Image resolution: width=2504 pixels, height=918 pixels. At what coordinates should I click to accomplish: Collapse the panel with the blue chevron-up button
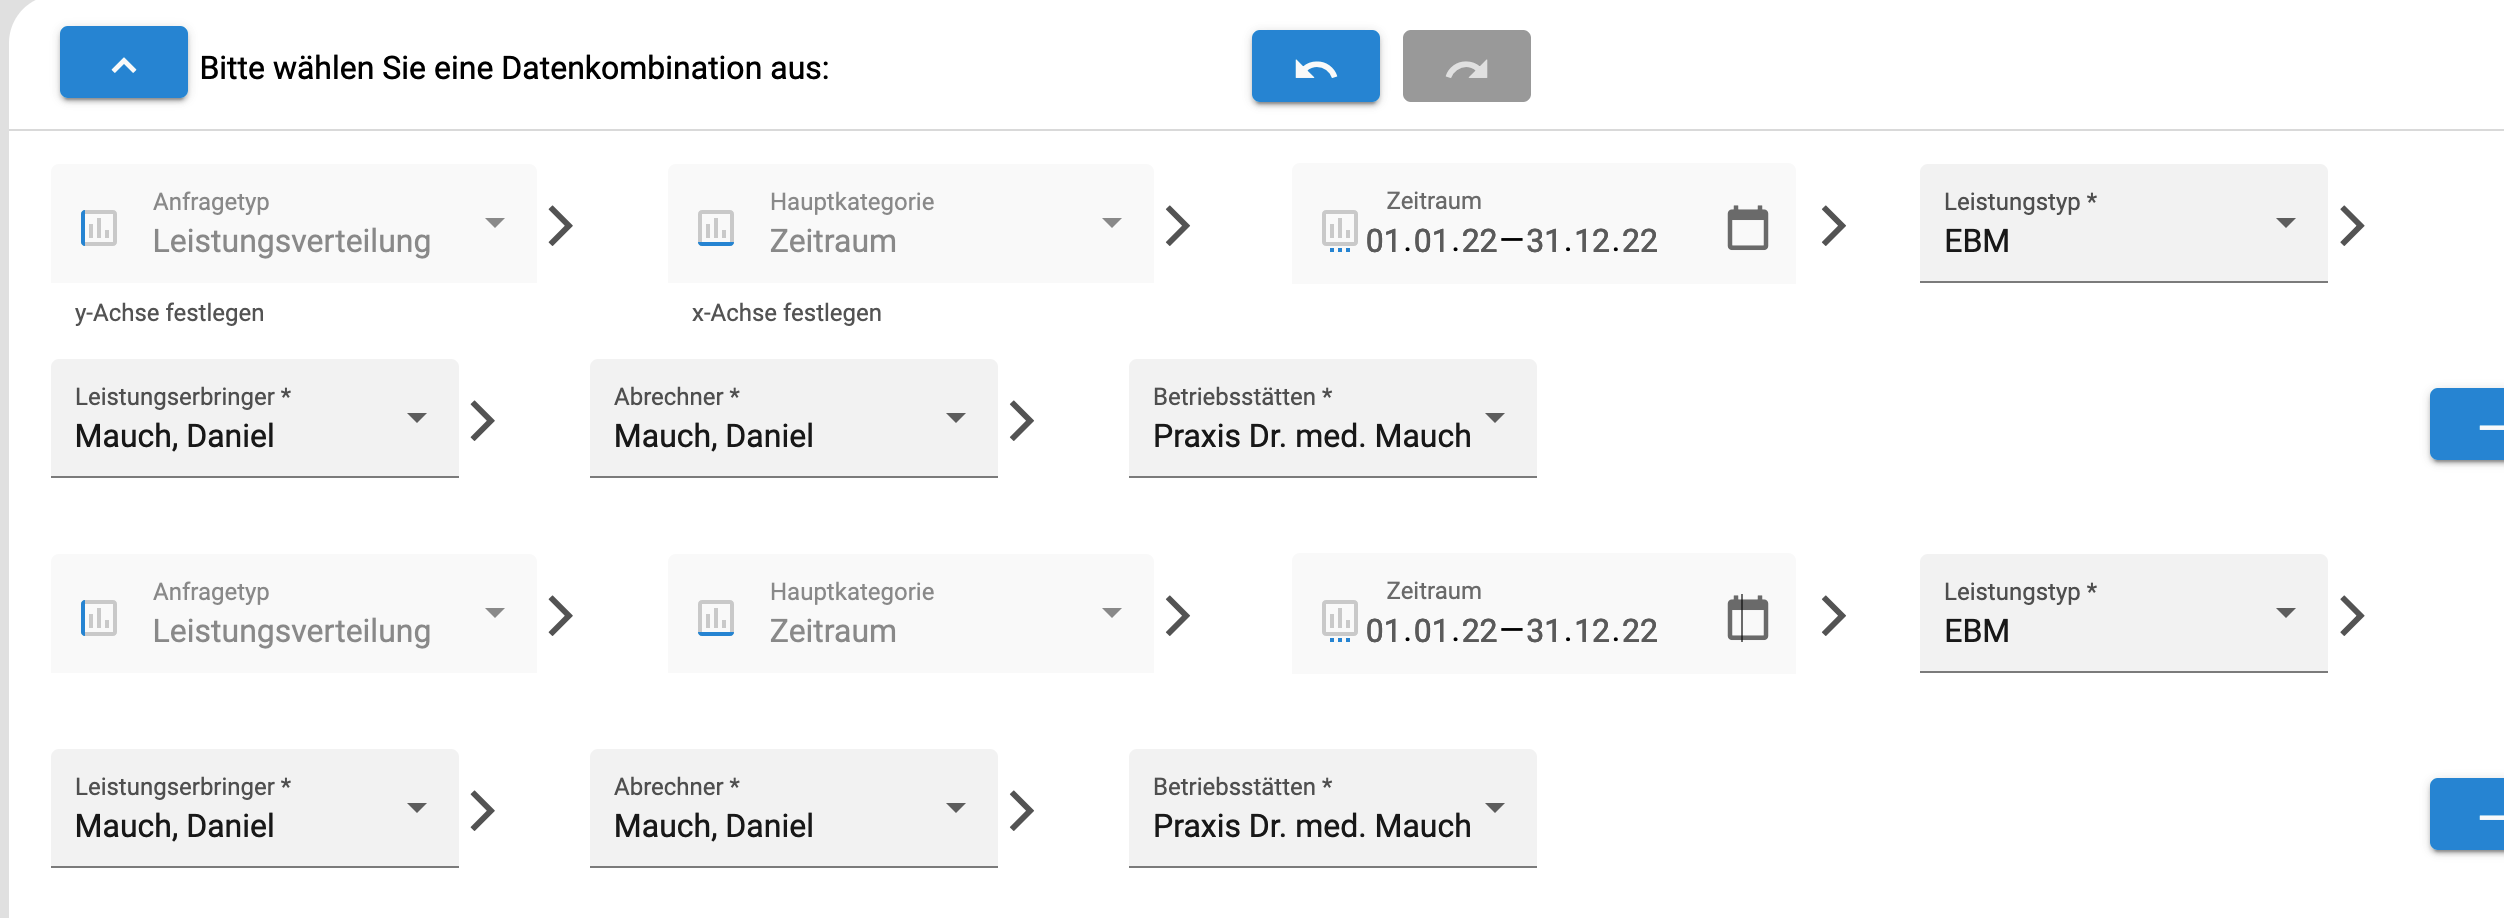point(124,62)
